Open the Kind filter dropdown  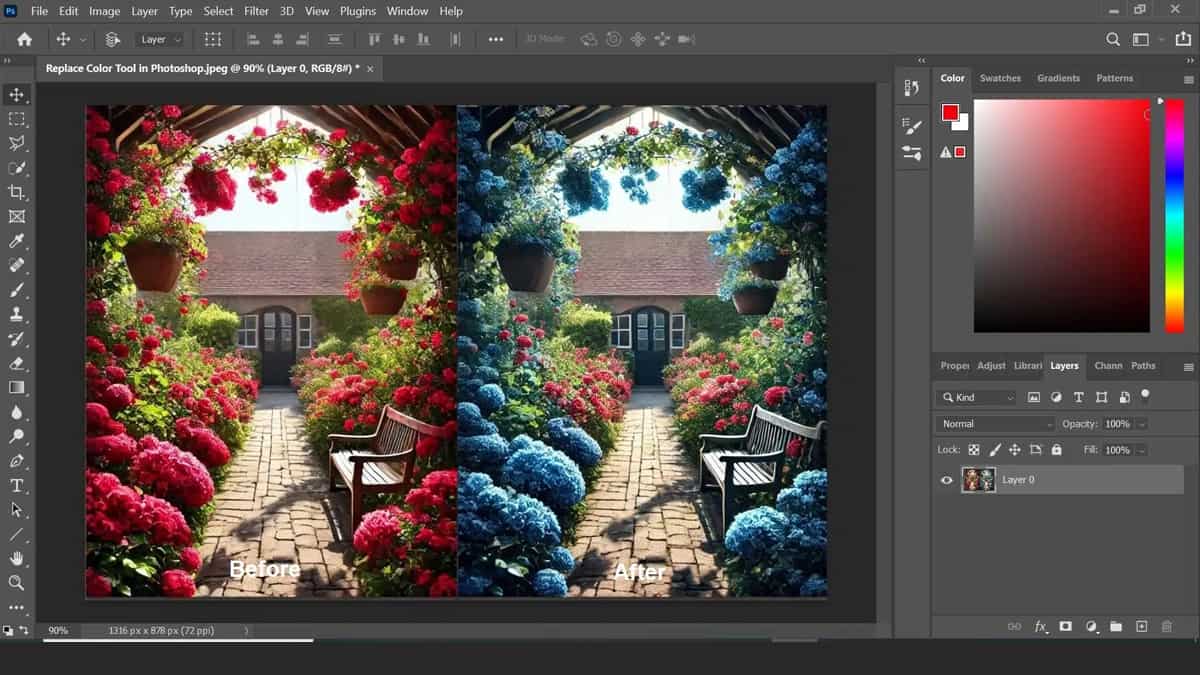point(975,397)
